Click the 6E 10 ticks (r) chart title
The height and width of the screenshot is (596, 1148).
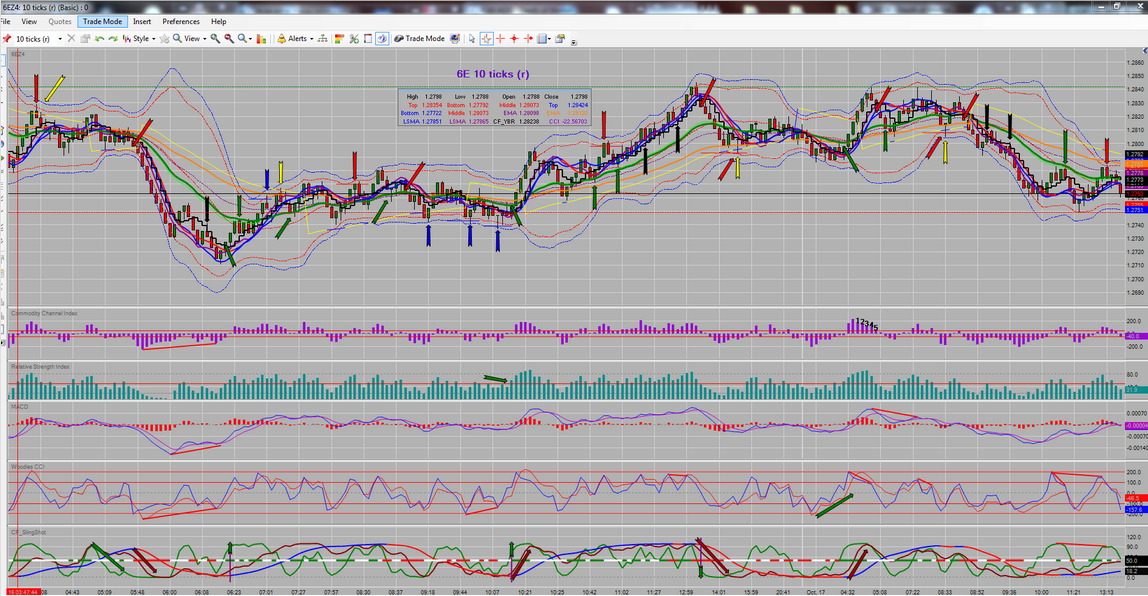click(x=493, y=74)
